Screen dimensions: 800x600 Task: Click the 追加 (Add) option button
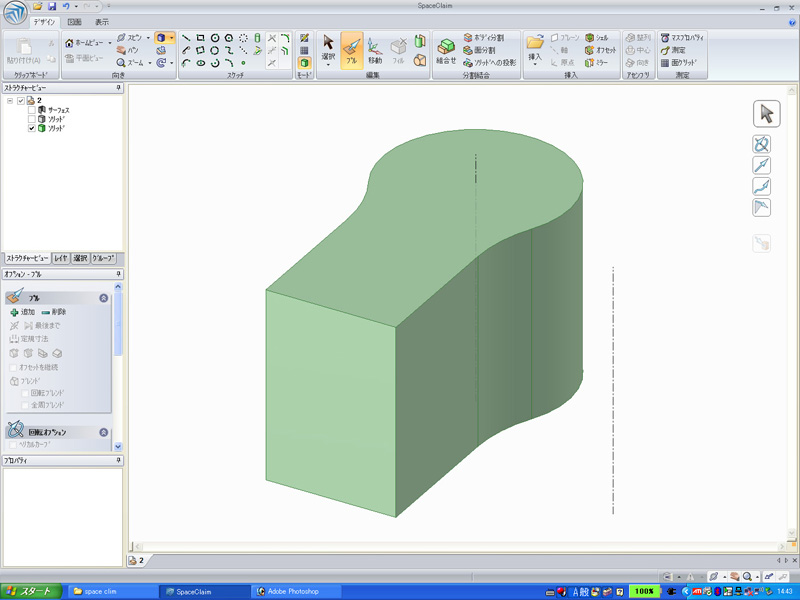click(22, 312)
